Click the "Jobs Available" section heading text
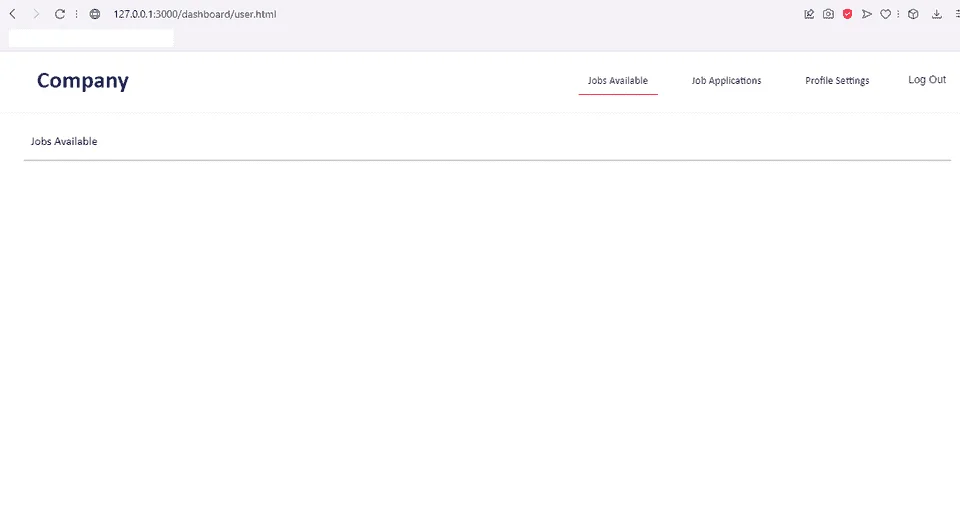This screenshot has width=960, height=512. click(x=64, y=141)
